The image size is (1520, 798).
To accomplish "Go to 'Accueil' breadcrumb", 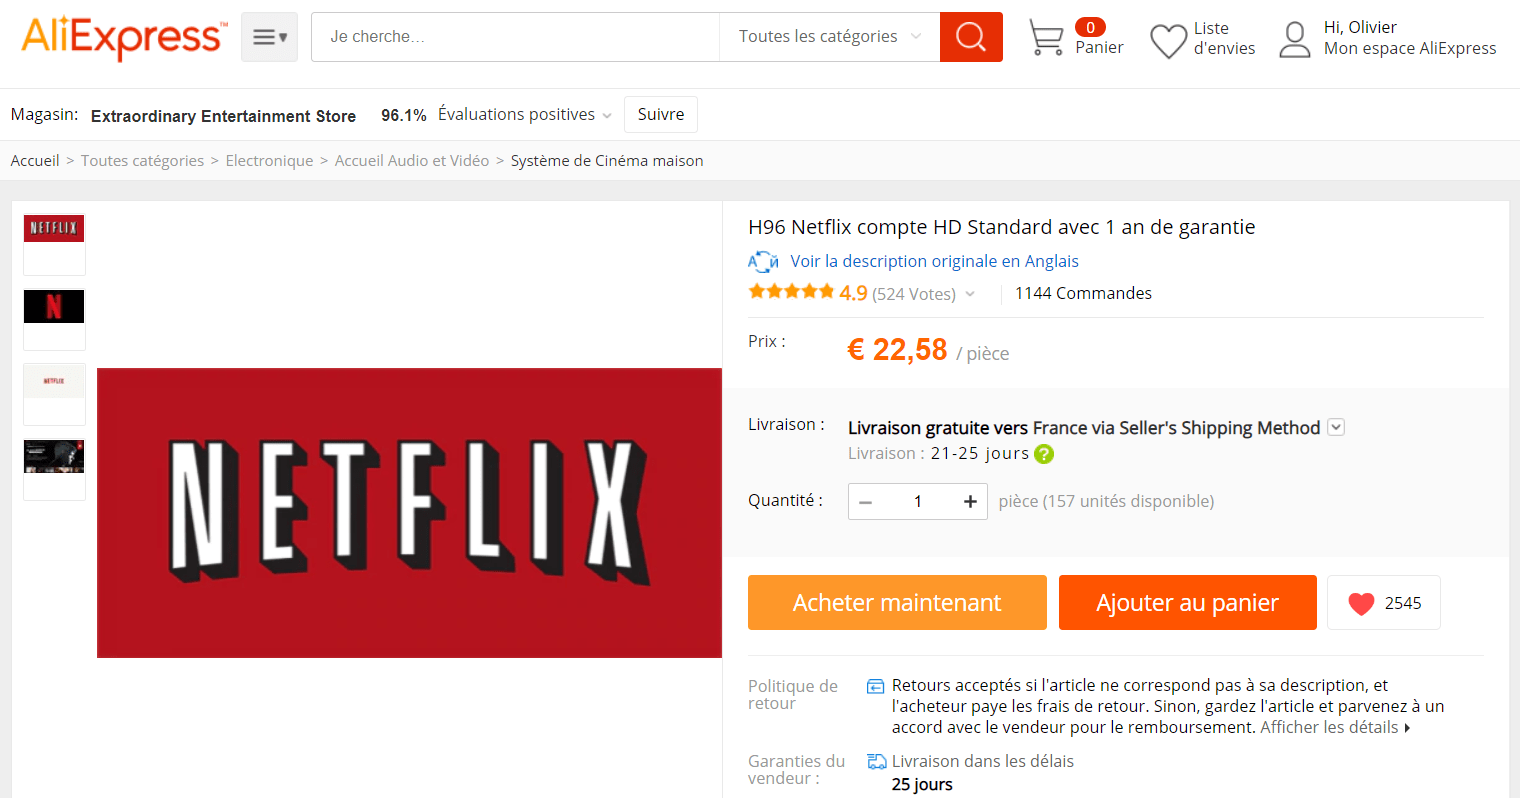I will click(x=35, y=161).
